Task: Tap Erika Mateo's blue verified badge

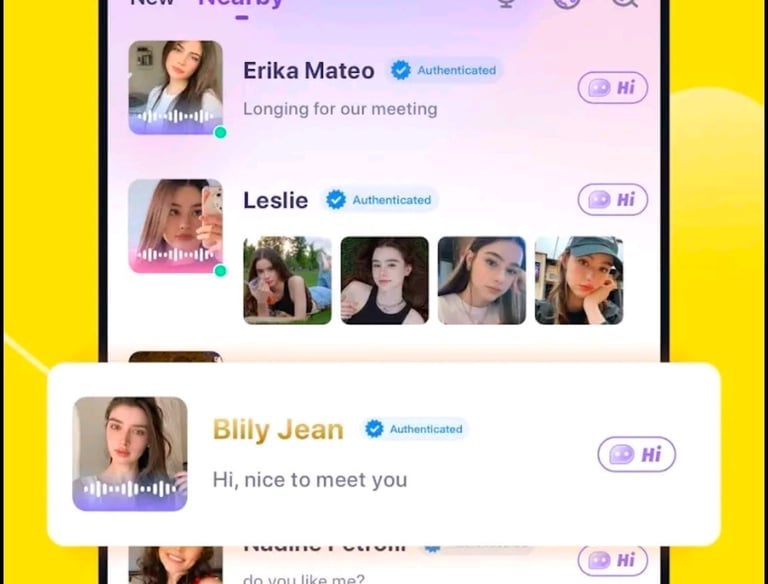Action: point(401,70)
